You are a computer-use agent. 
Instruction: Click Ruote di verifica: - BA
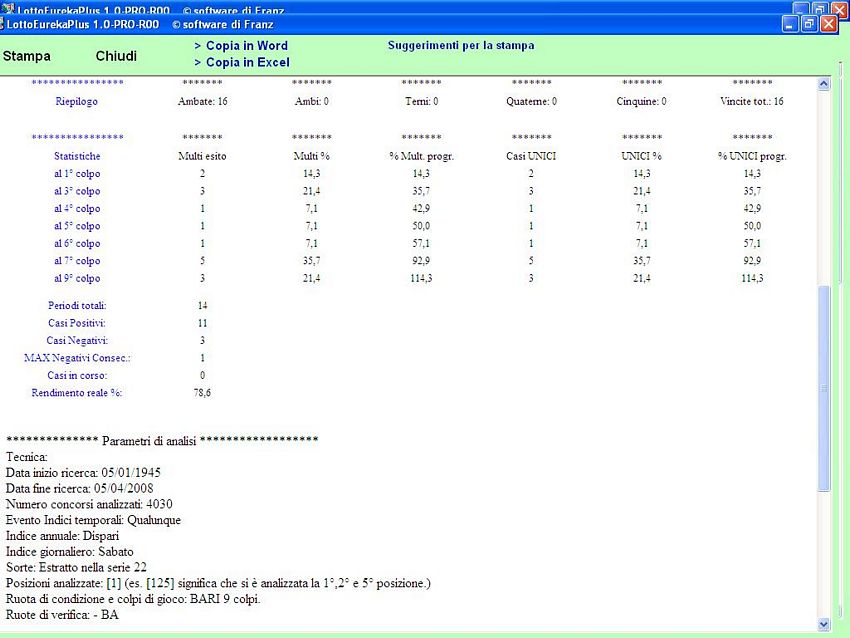(x=62, y=615)
